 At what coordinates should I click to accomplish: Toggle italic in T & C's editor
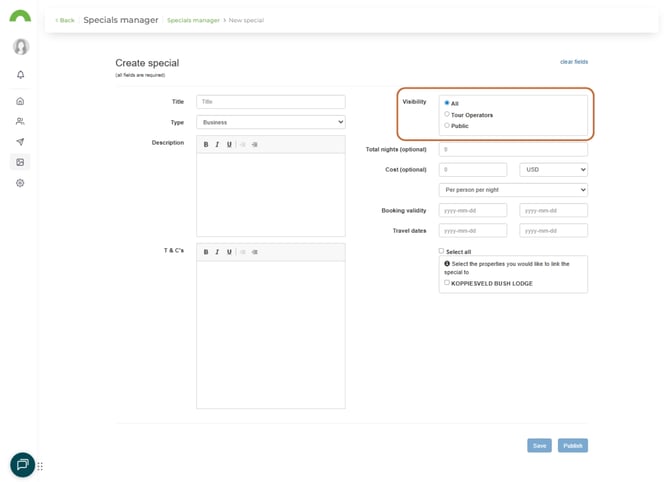(217, 252)
